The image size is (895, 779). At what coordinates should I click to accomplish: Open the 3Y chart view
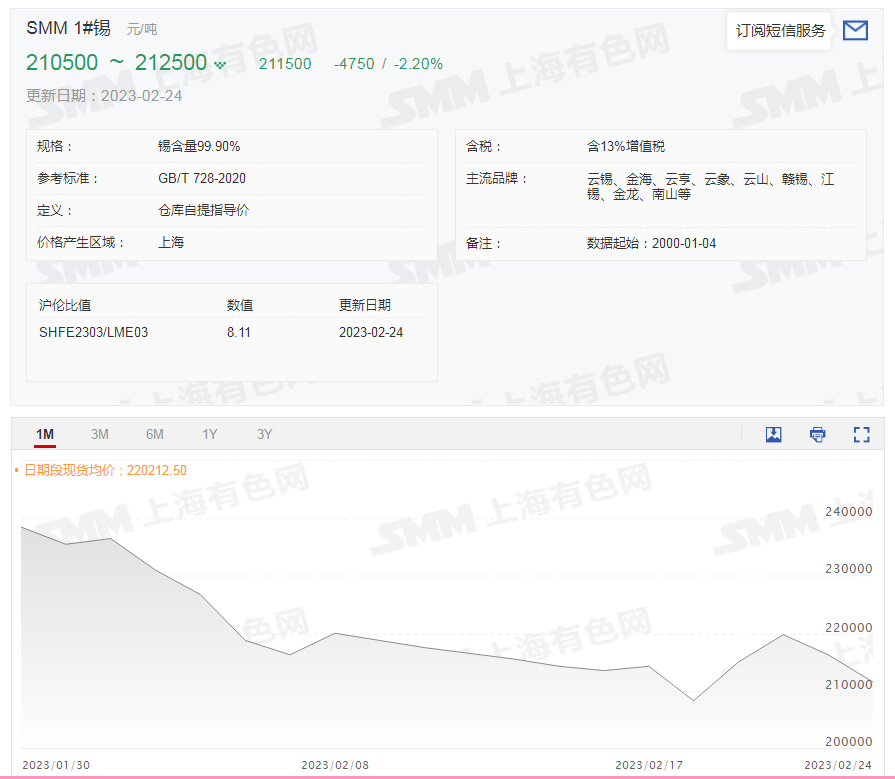coord(264,434)
